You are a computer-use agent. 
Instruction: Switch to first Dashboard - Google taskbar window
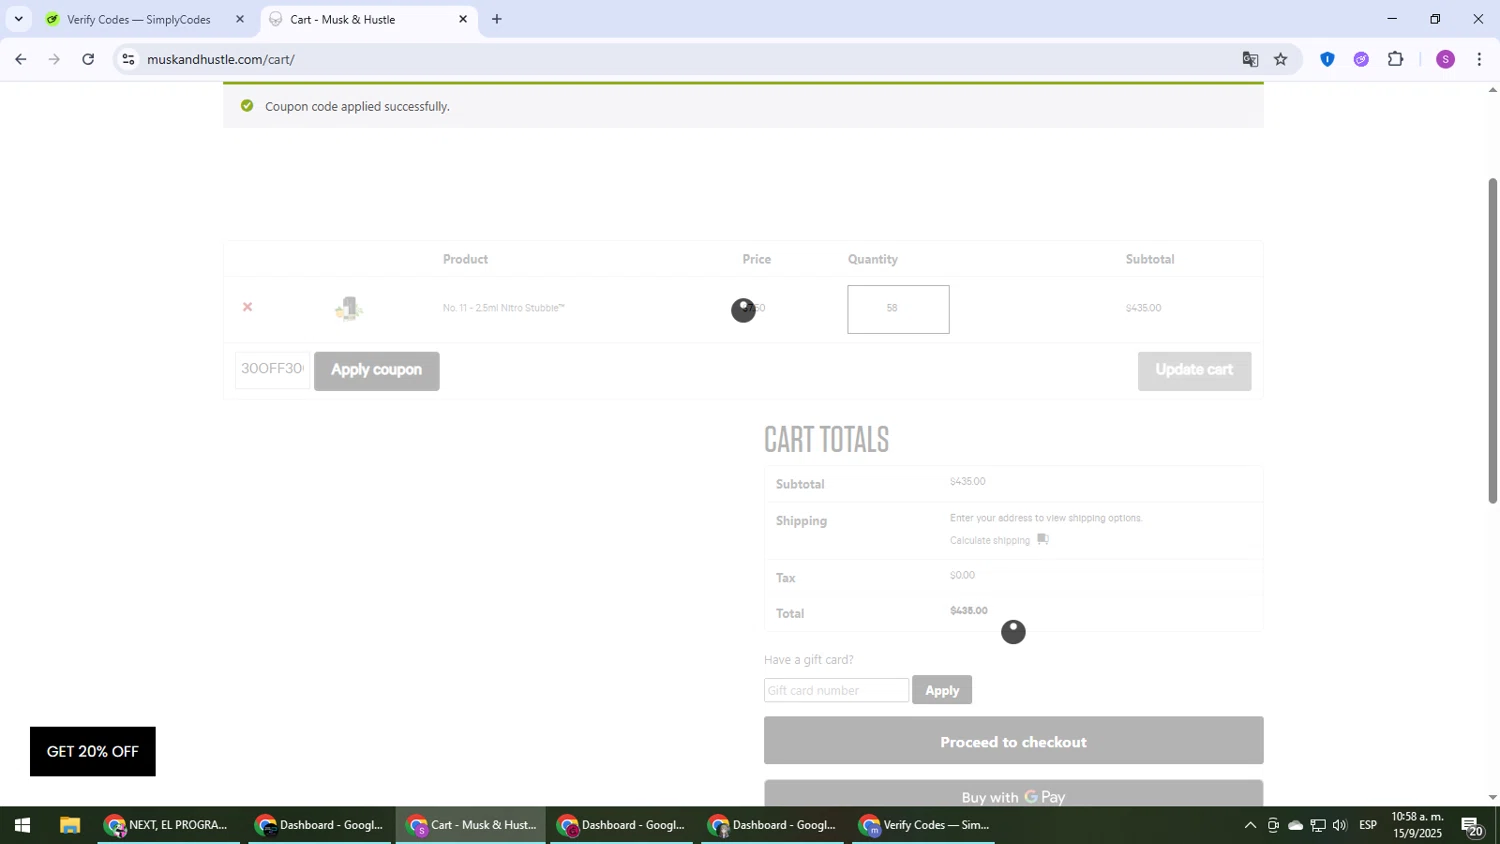click(320, 826)
